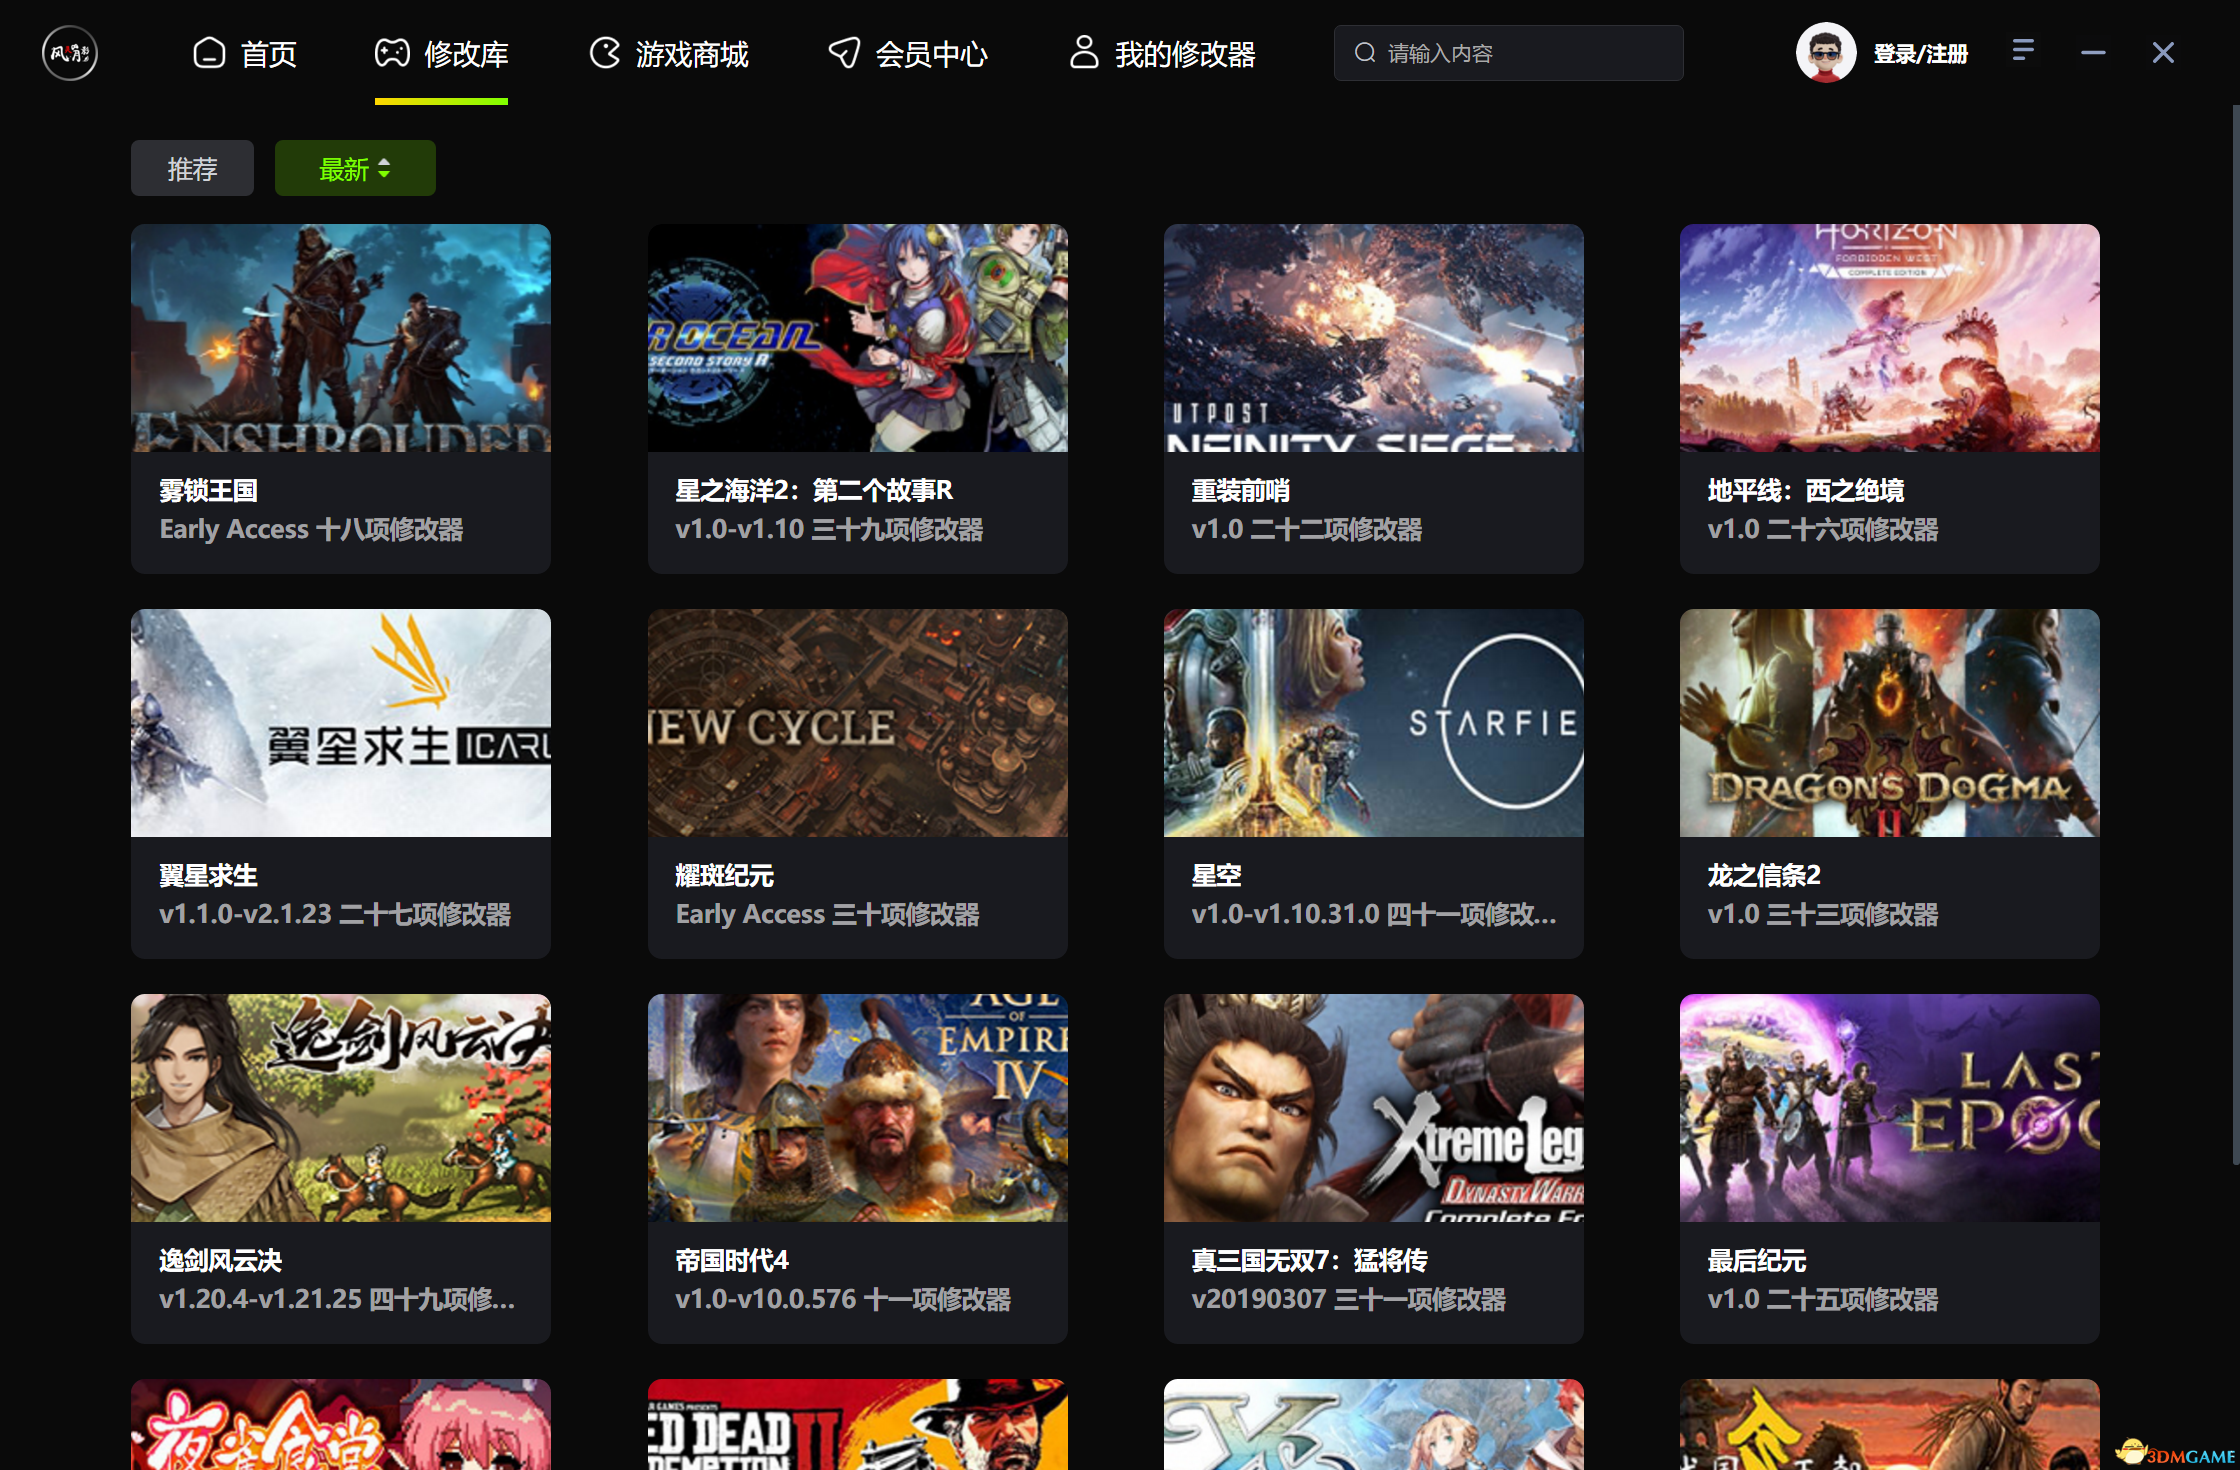Click v1.1.0-v2.1.23 二十七项修改器 text
2240x1470 pixels.
coord(335,914)
